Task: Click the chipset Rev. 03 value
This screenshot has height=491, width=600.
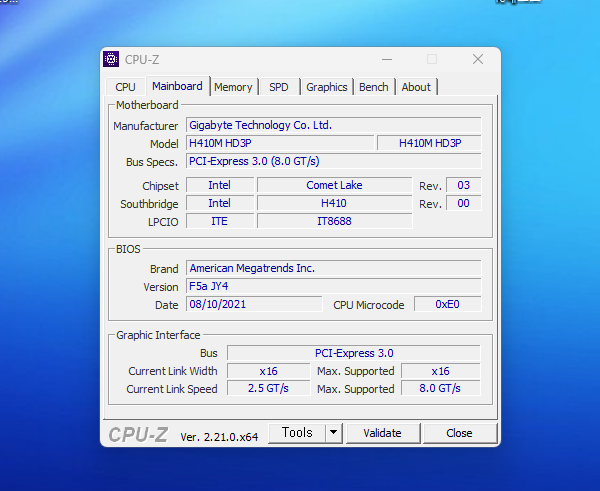Action: pos(463,185)
